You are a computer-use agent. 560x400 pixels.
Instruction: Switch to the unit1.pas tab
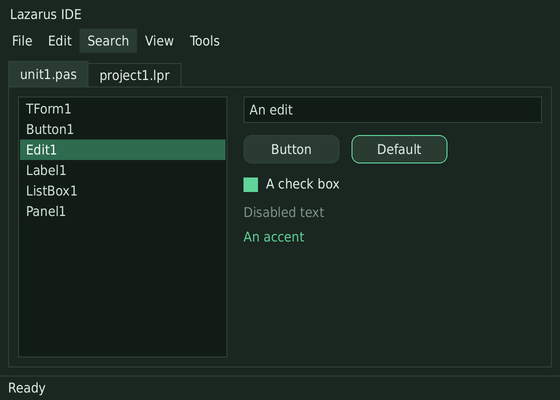click(x=48, y=74)
